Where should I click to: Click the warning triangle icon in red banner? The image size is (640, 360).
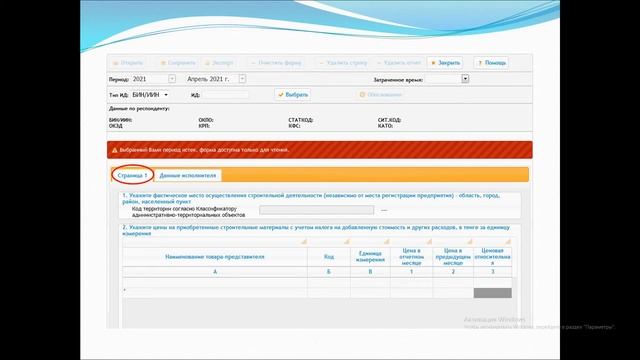coord(114,150)
